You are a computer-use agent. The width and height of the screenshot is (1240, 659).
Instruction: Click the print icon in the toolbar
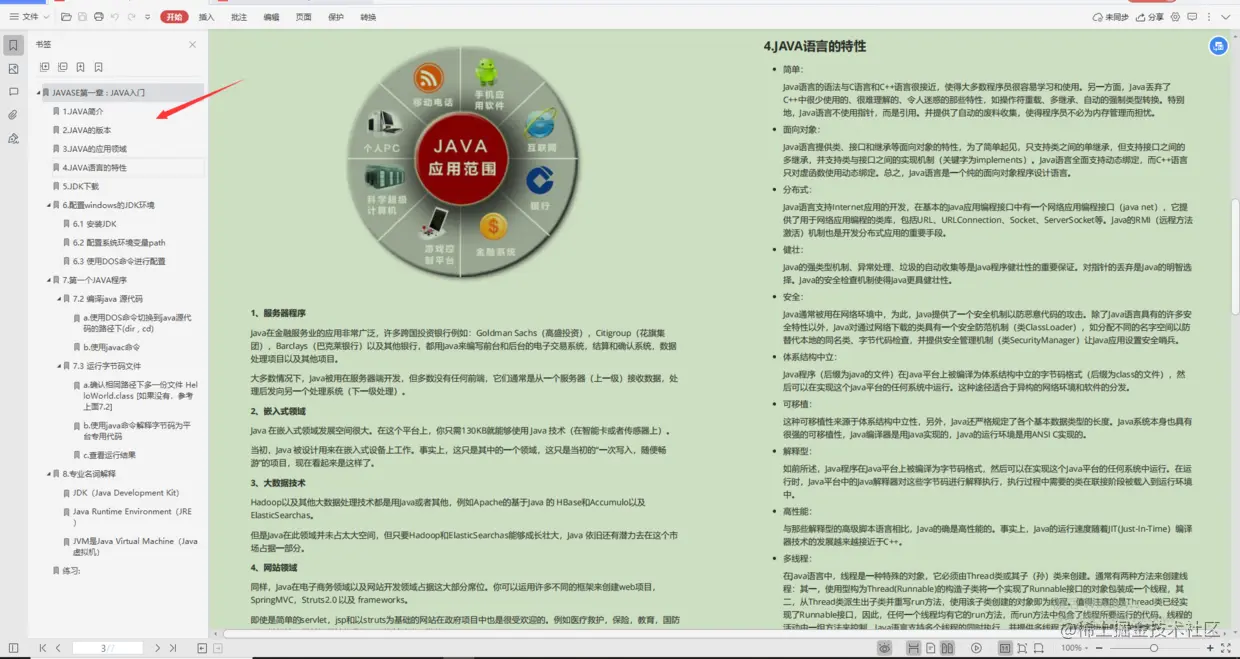(x=98, y=17)
